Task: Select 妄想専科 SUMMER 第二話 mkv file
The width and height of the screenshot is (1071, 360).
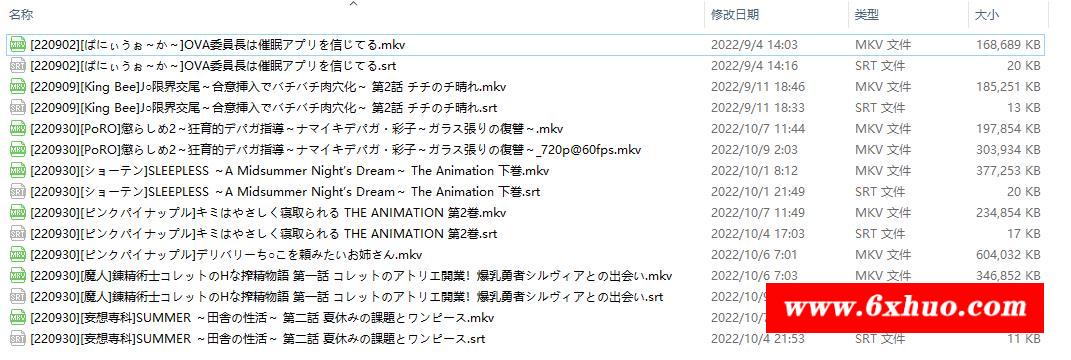Action: [x=526, y=318]
